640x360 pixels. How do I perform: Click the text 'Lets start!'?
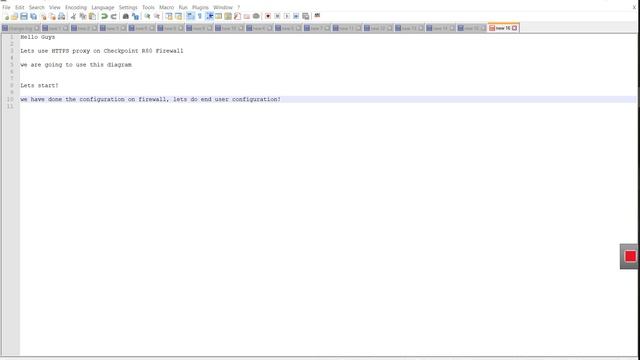pos(39,86)
